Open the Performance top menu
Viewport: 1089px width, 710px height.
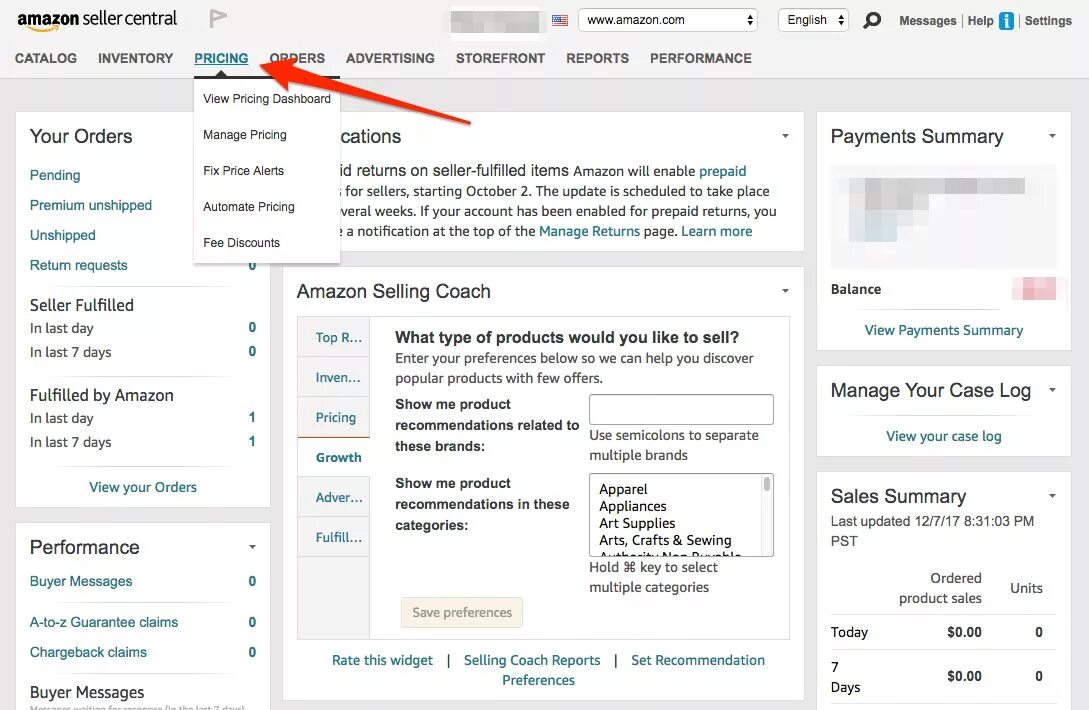701,58
